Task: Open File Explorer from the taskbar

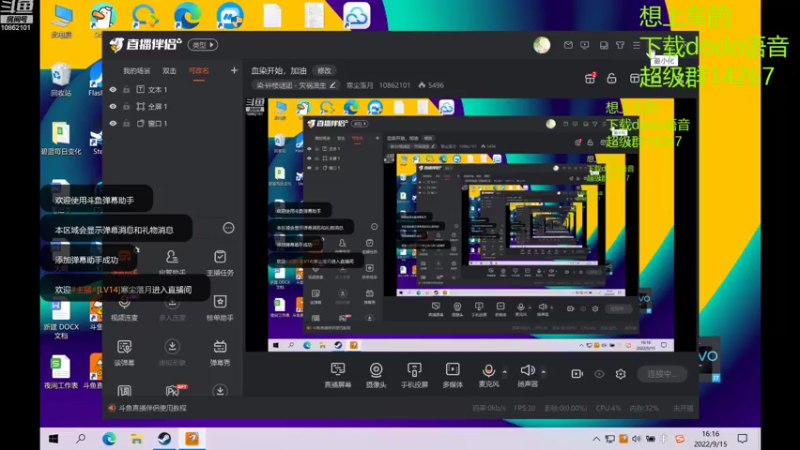Action: (136, 439)
